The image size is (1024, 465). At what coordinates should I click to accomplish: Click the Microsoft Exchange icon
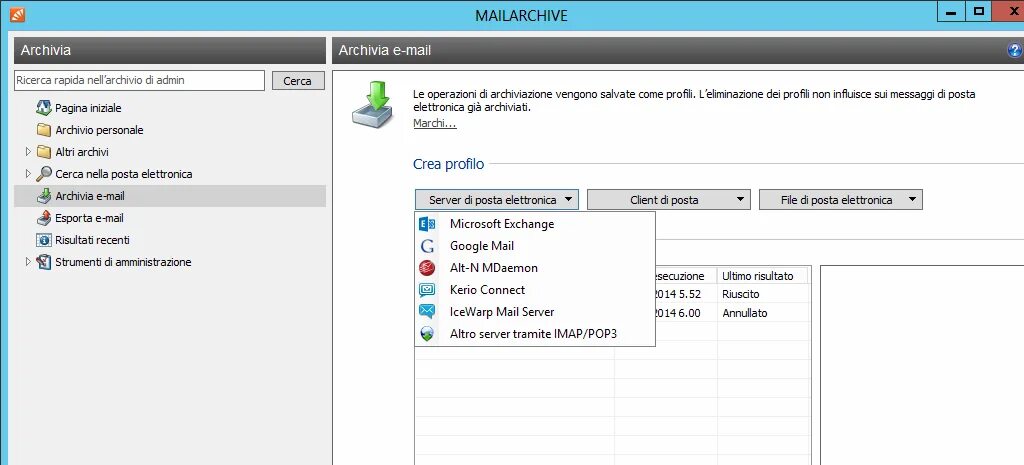point(426,224)
